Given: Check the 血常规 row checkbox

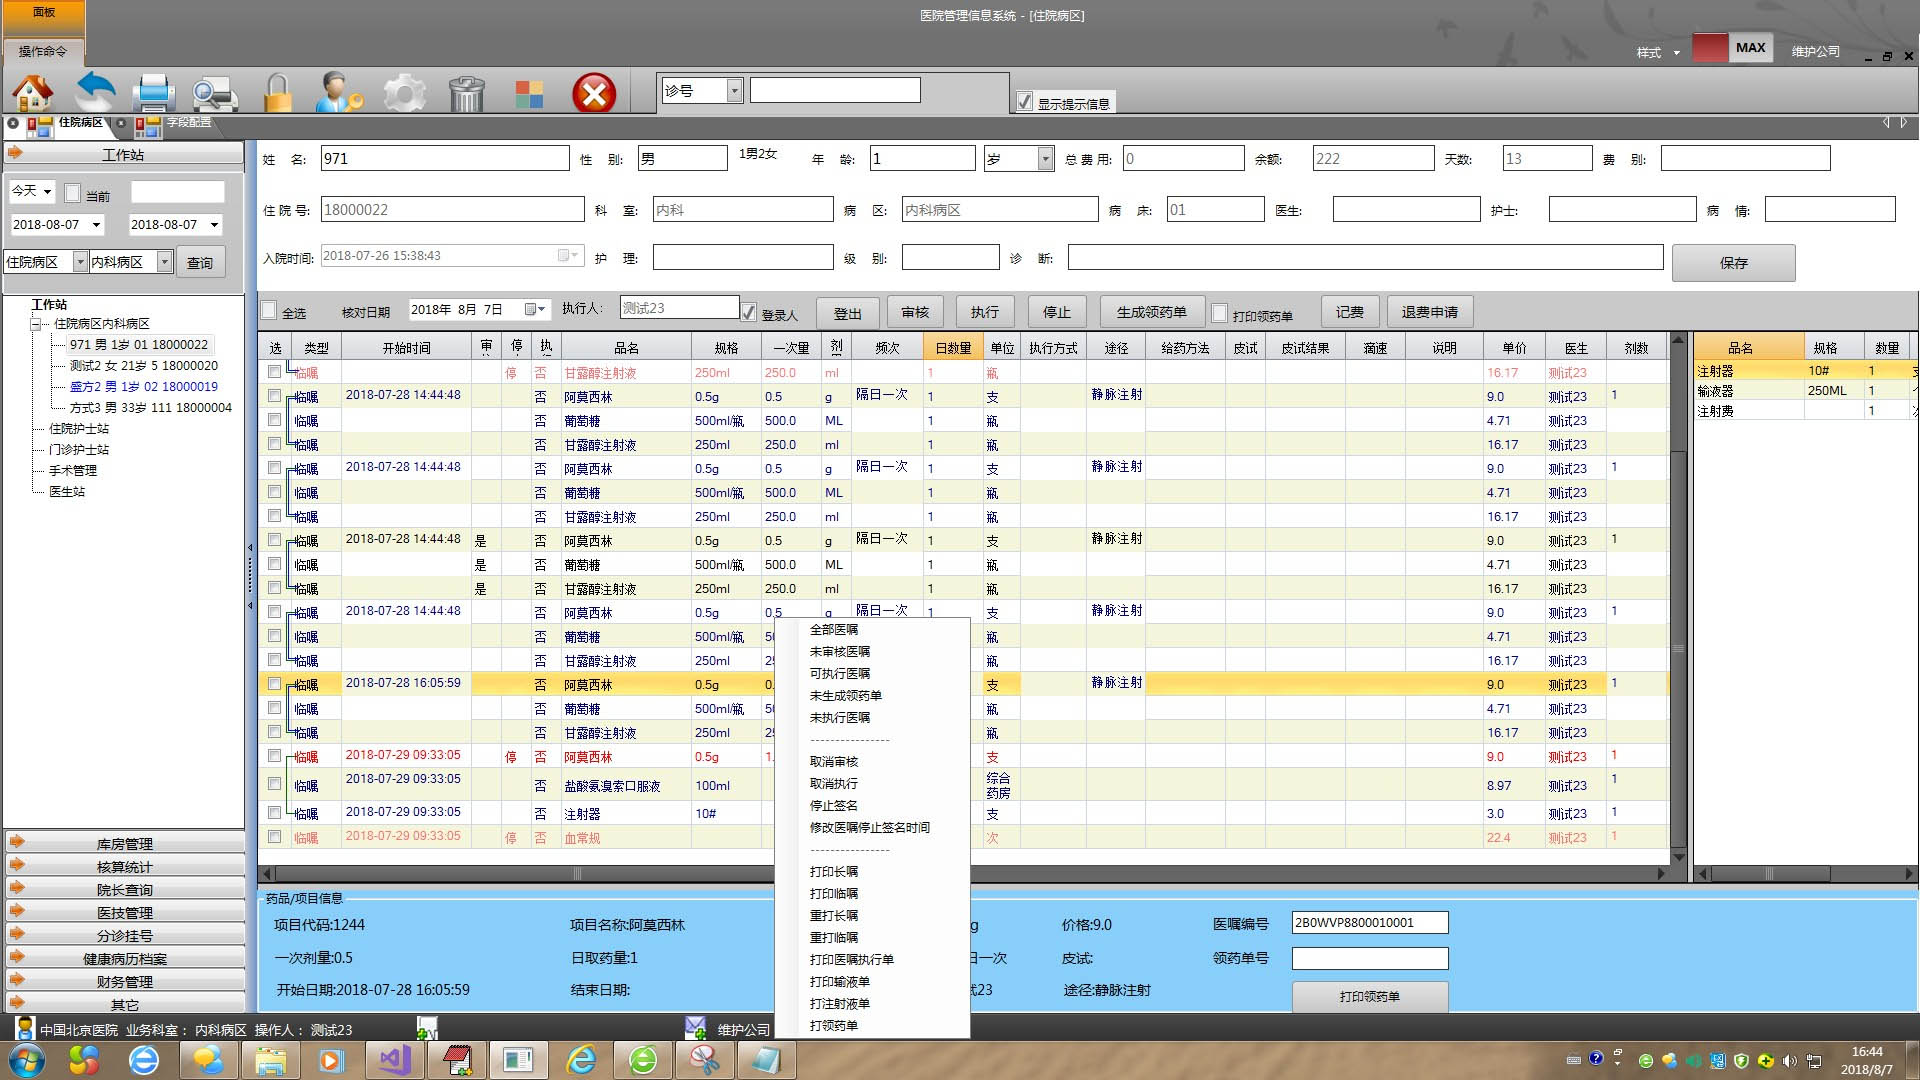Looking at the screenshot, I should pos(274,836).
